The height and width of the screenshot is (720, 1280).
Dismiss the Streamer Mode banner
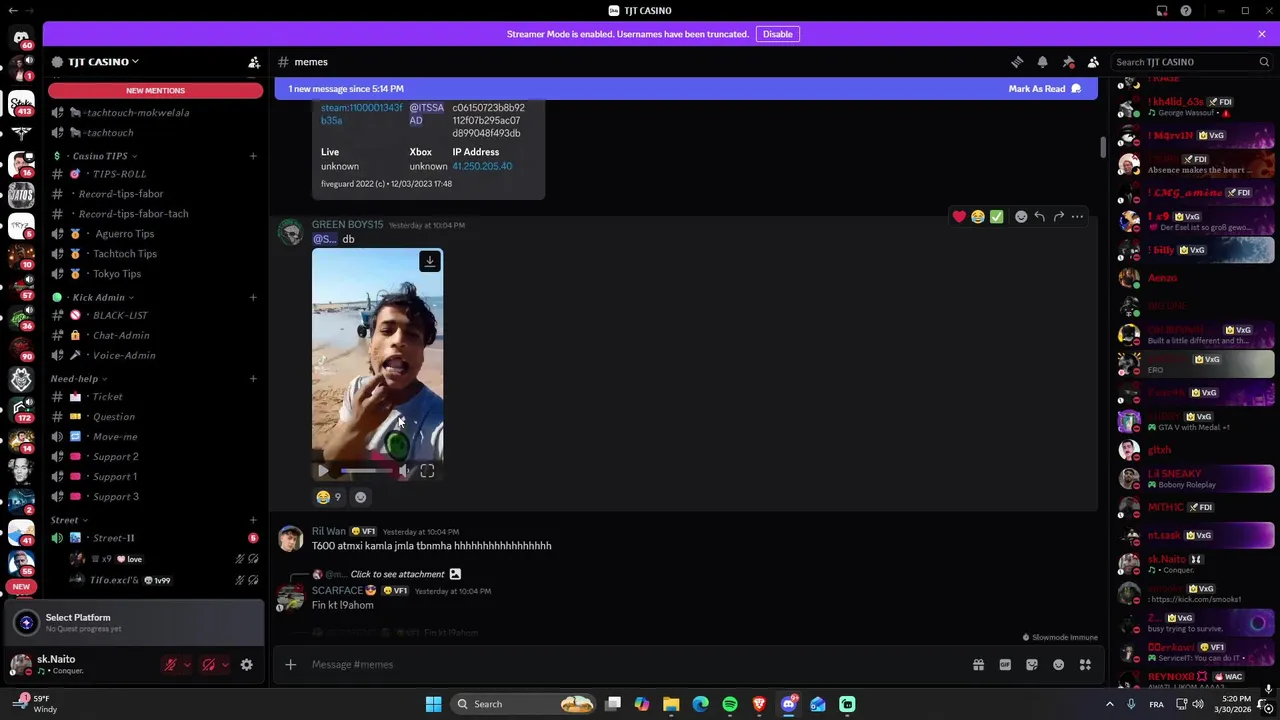click(1262, 34)
